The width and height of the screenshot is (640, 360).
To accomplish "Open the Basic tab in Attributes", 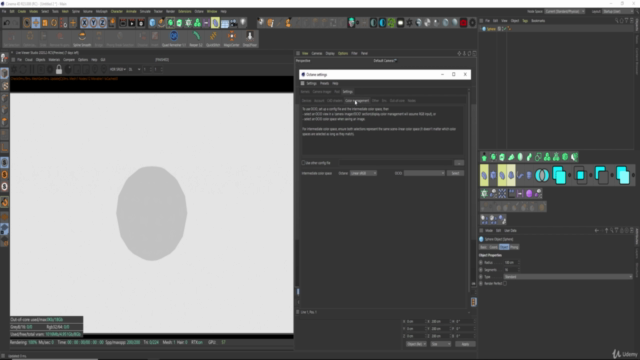I will click(483, 247).
